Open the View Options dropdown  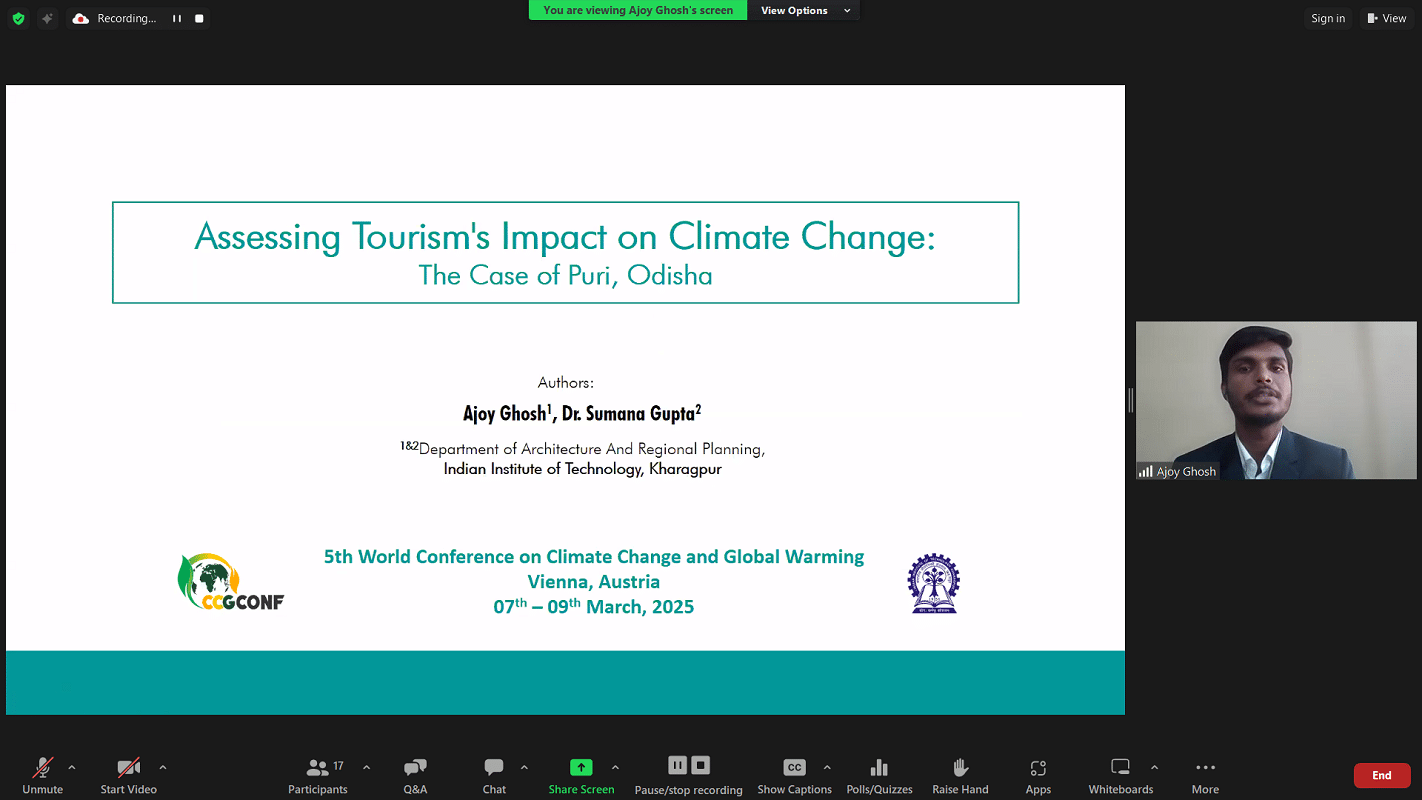[806, 10]
